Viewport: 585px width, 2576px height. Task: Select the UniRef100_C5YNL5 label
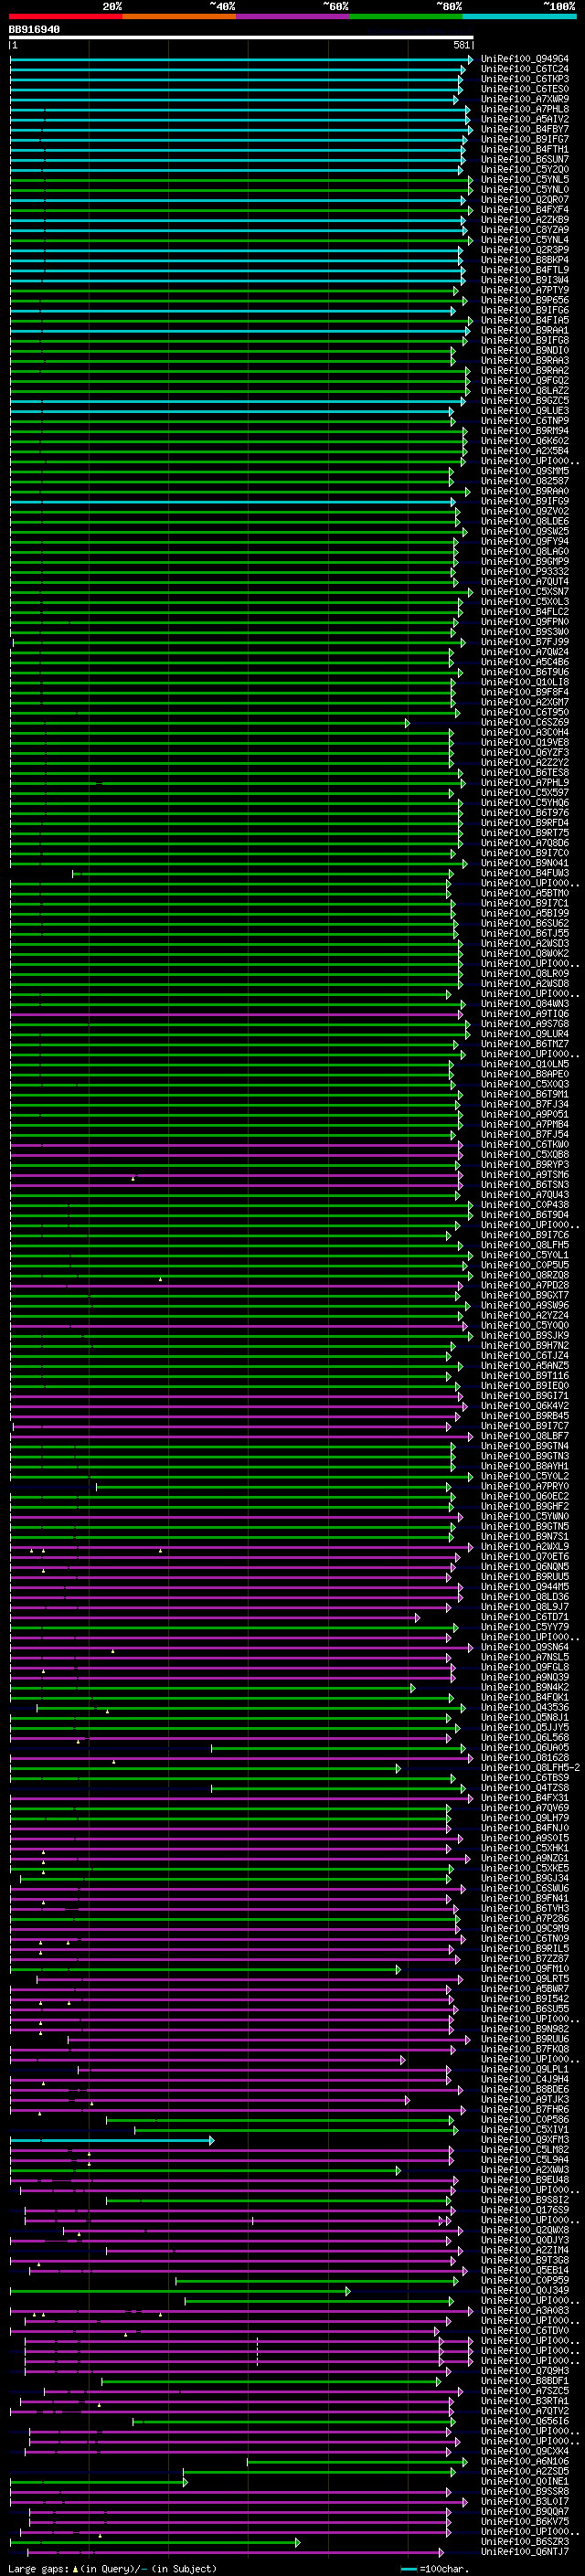click(525, 180)
